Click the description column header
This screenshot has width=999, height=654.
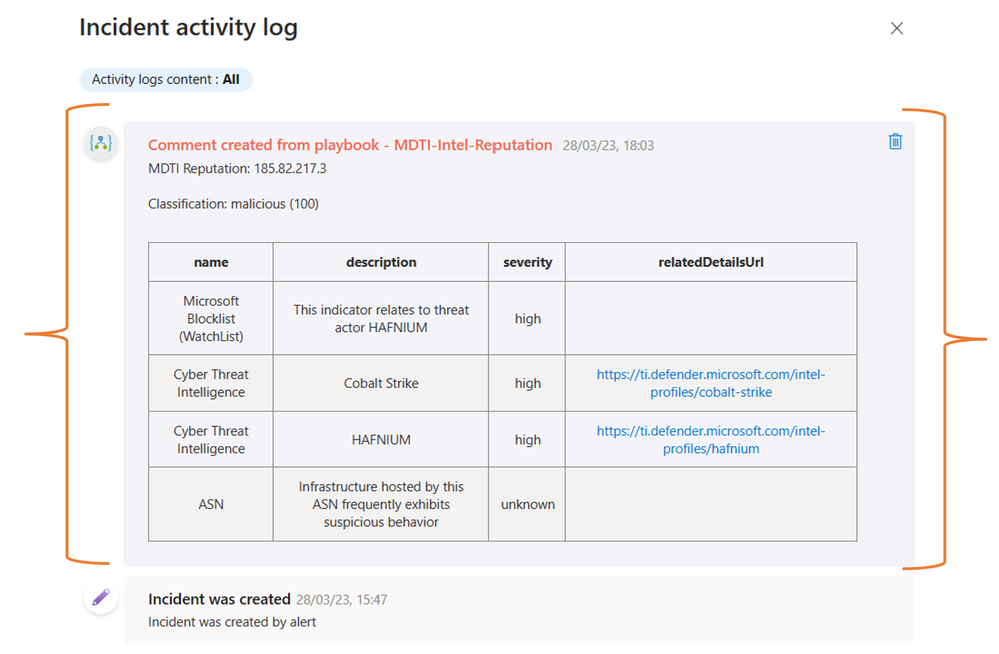[381, 262]
